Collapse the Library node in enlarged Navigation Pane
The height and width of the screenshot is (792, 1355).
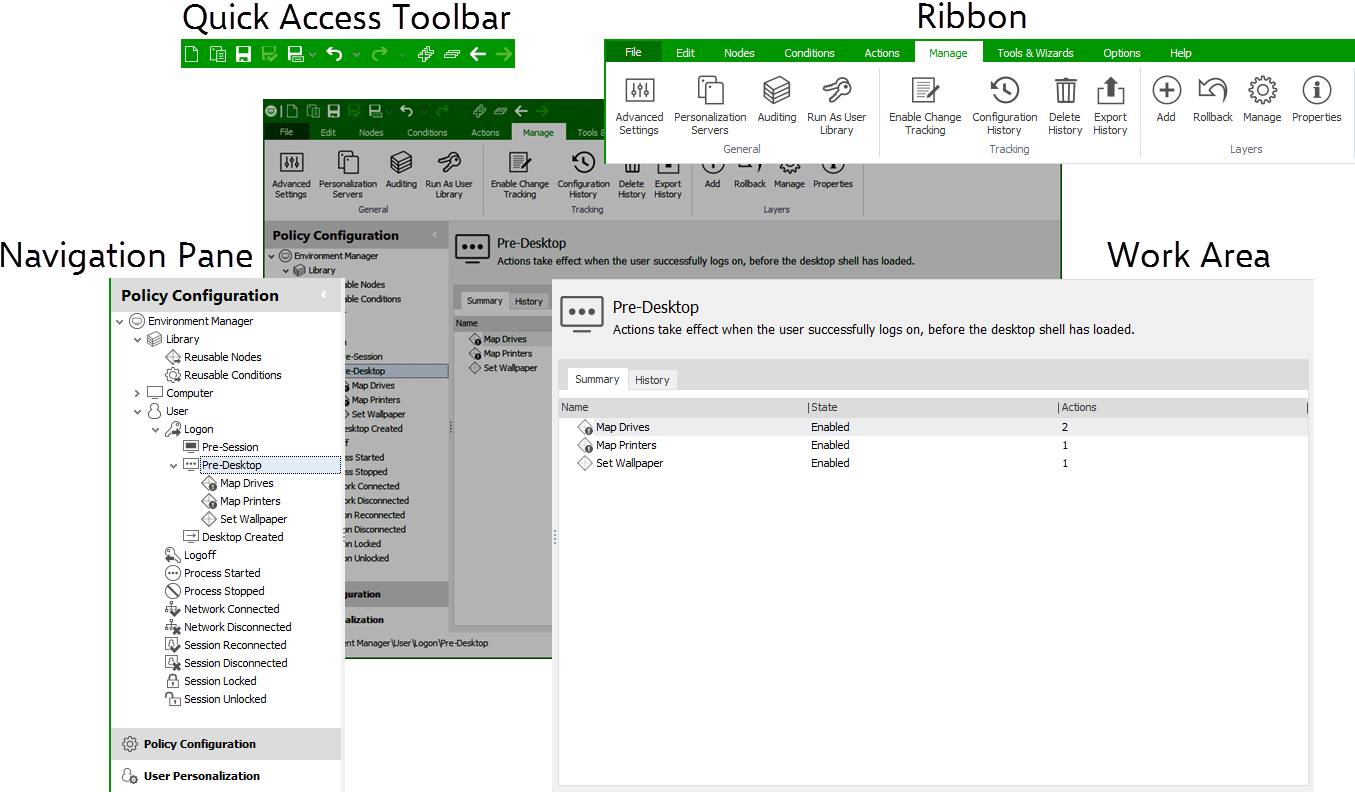click(138, 339)
